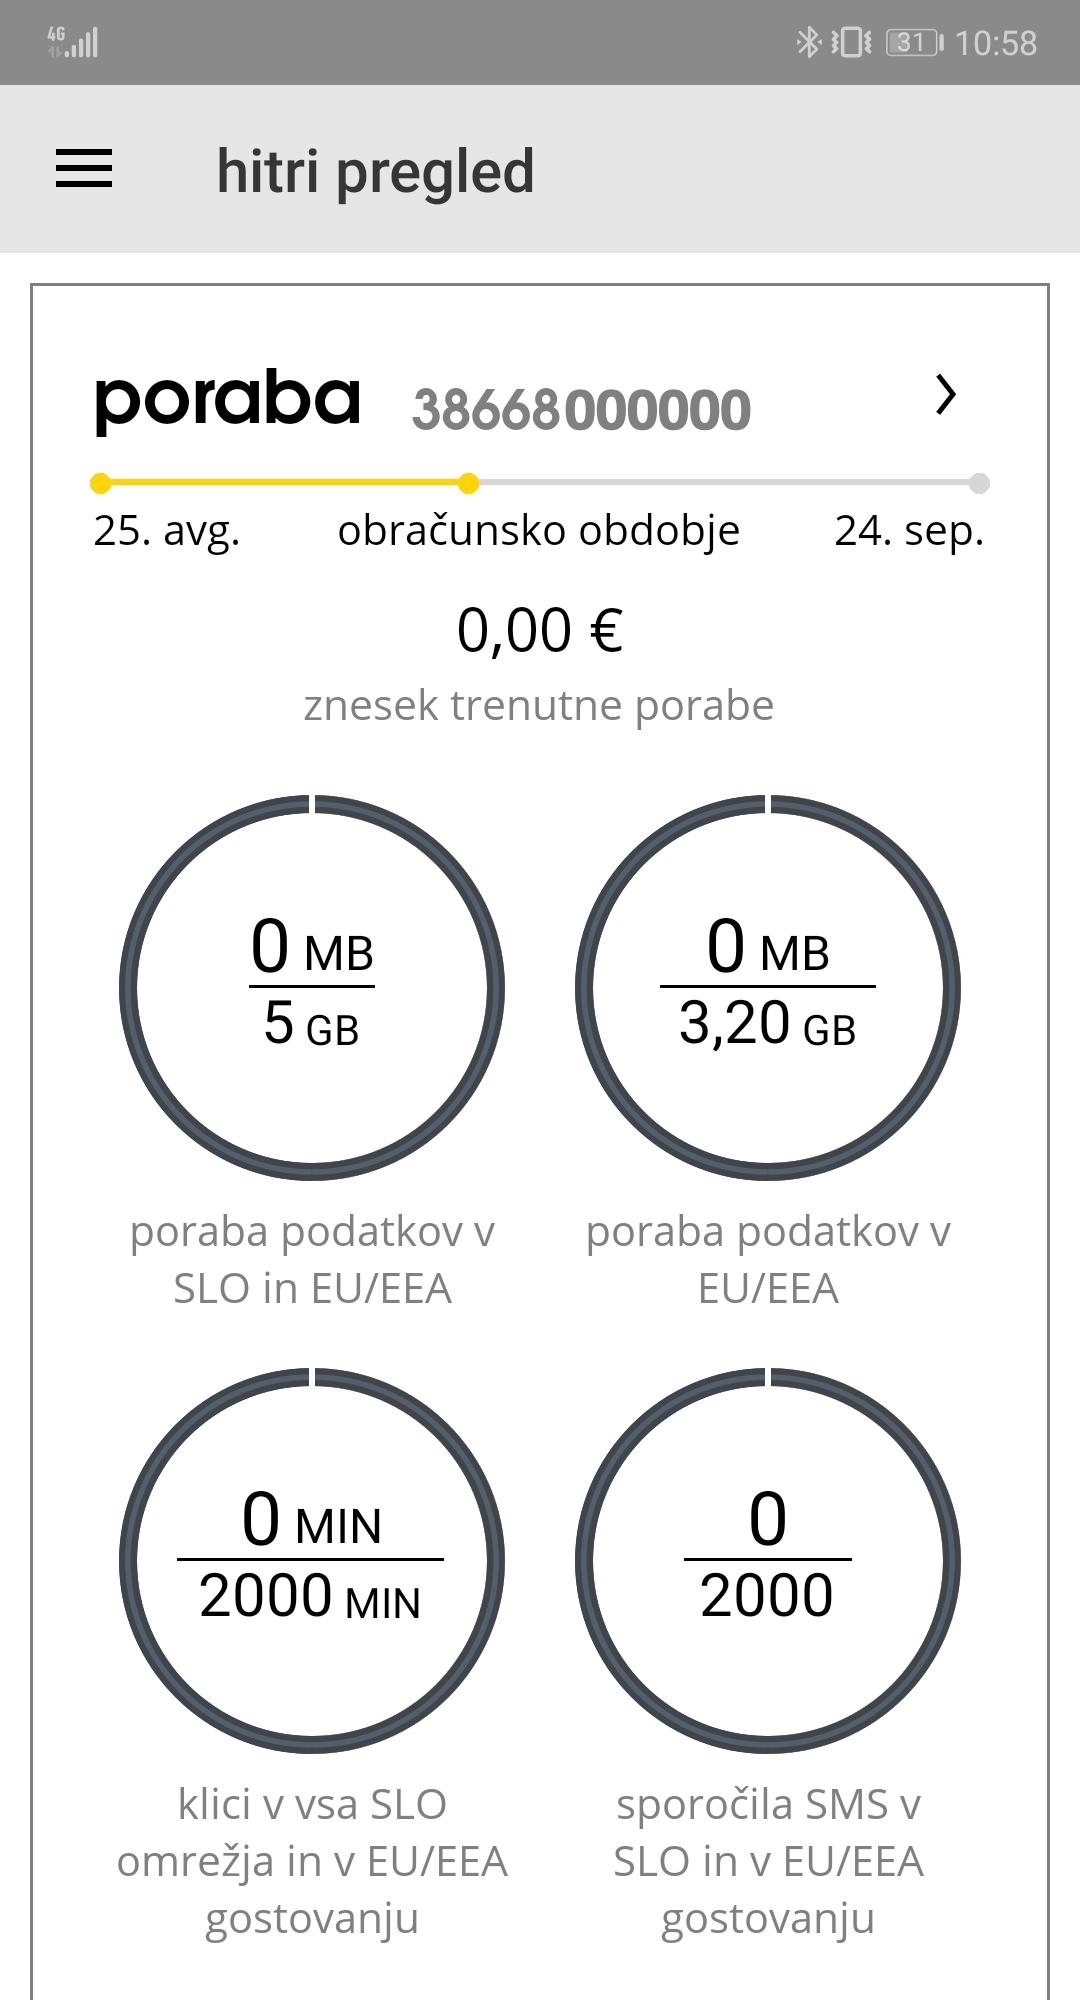Tap the 2000 MIN calls usage circle
Screen dimensions: 1080x2000
tap(312, 1560)
